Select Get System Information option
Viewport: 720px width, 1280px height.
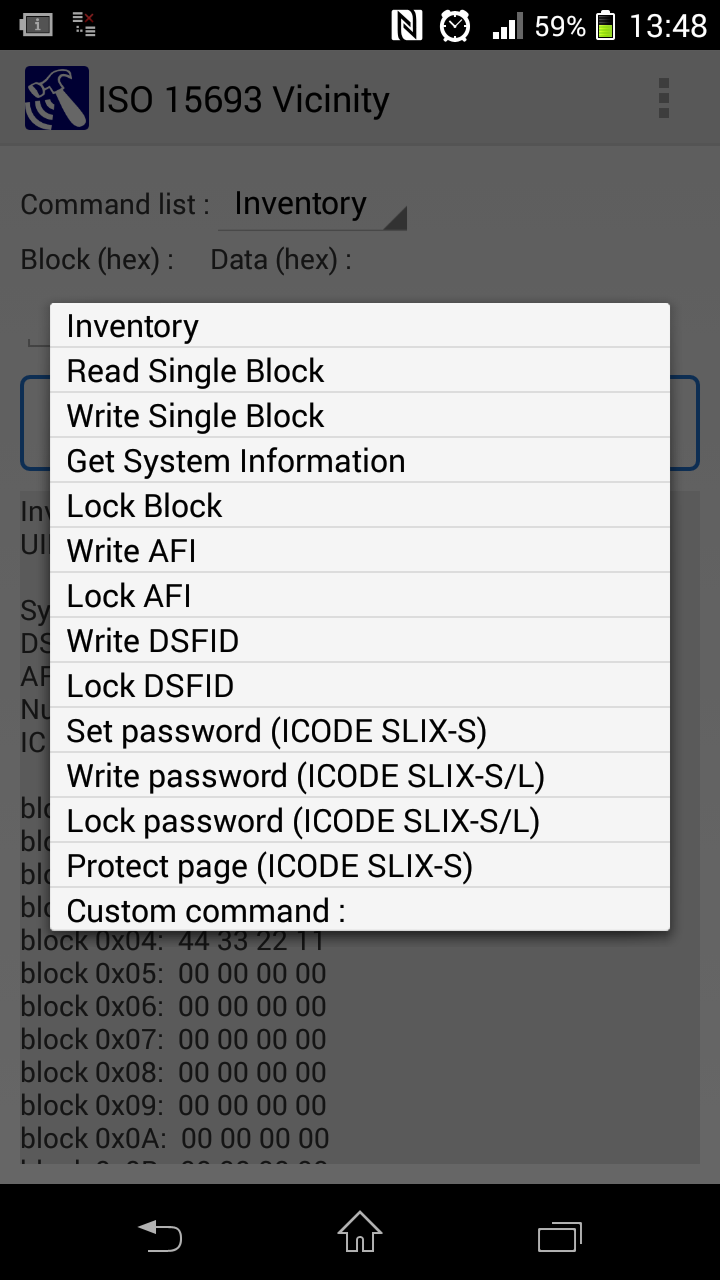click(x=360, y=461)
